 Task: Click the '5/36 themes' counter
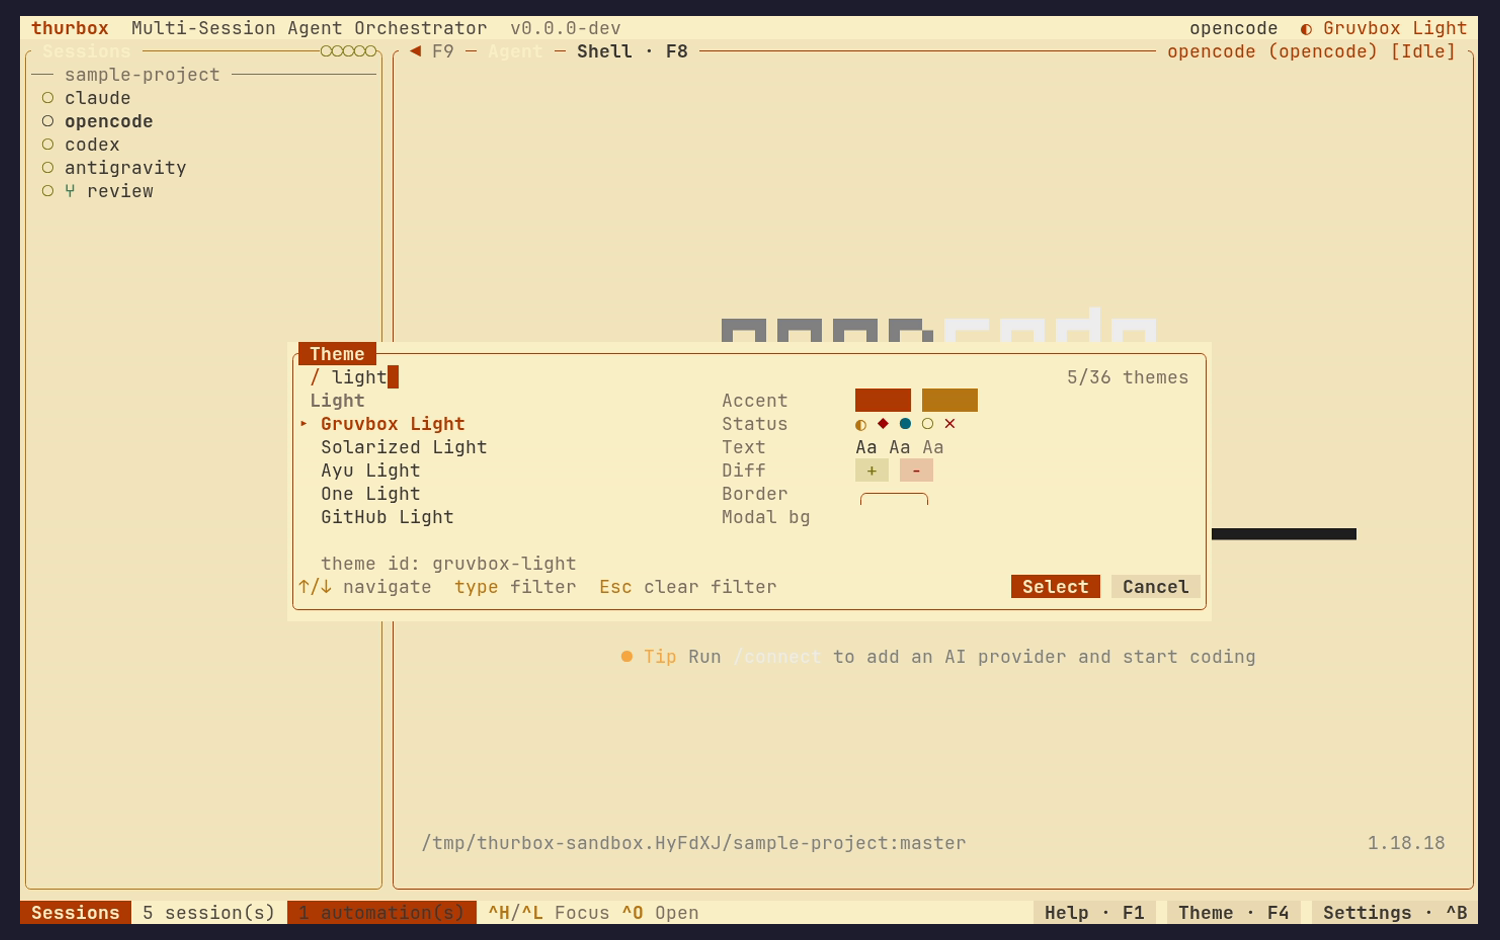tap(1127, 377)
